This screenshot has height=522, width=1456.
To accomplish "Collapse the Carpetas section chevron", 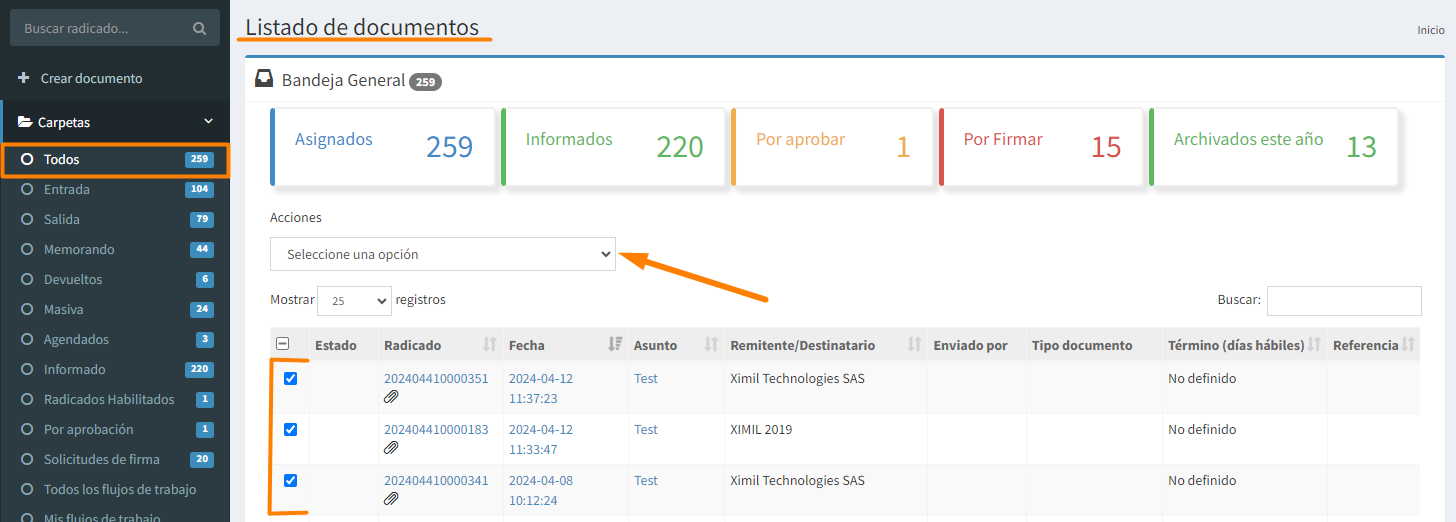I will (208, 122).
